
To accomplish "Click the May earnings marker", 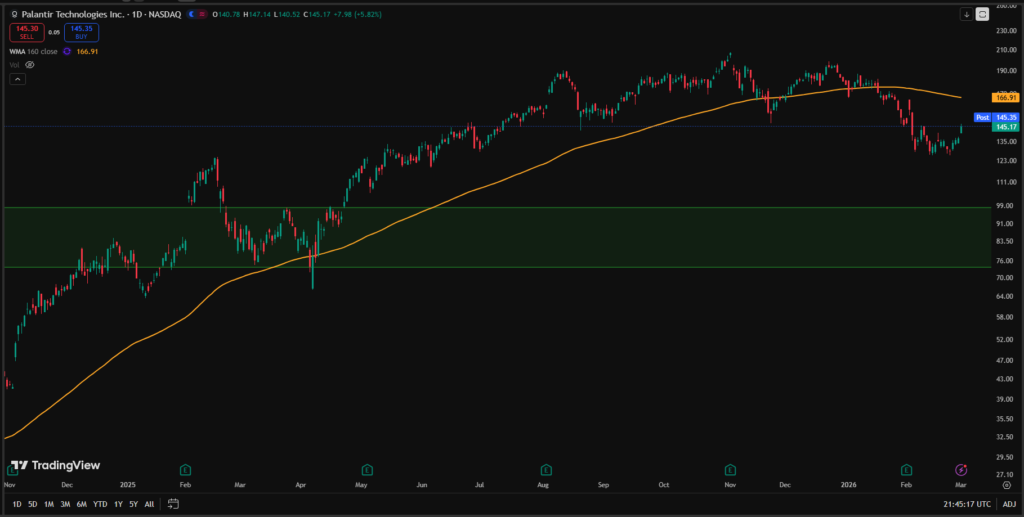I will point(368,469).
